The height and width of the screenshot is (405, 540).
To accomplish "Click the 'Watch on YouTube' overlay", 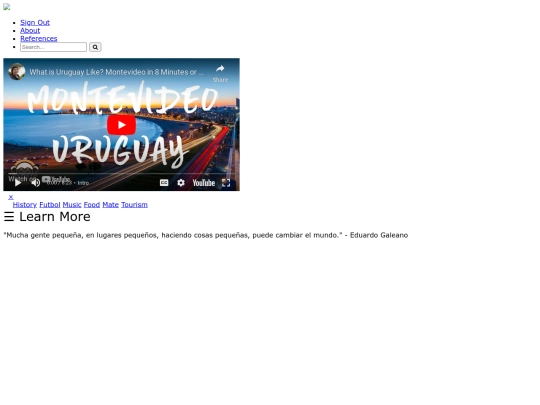I will pyautogui.click(x=39, y=179).
